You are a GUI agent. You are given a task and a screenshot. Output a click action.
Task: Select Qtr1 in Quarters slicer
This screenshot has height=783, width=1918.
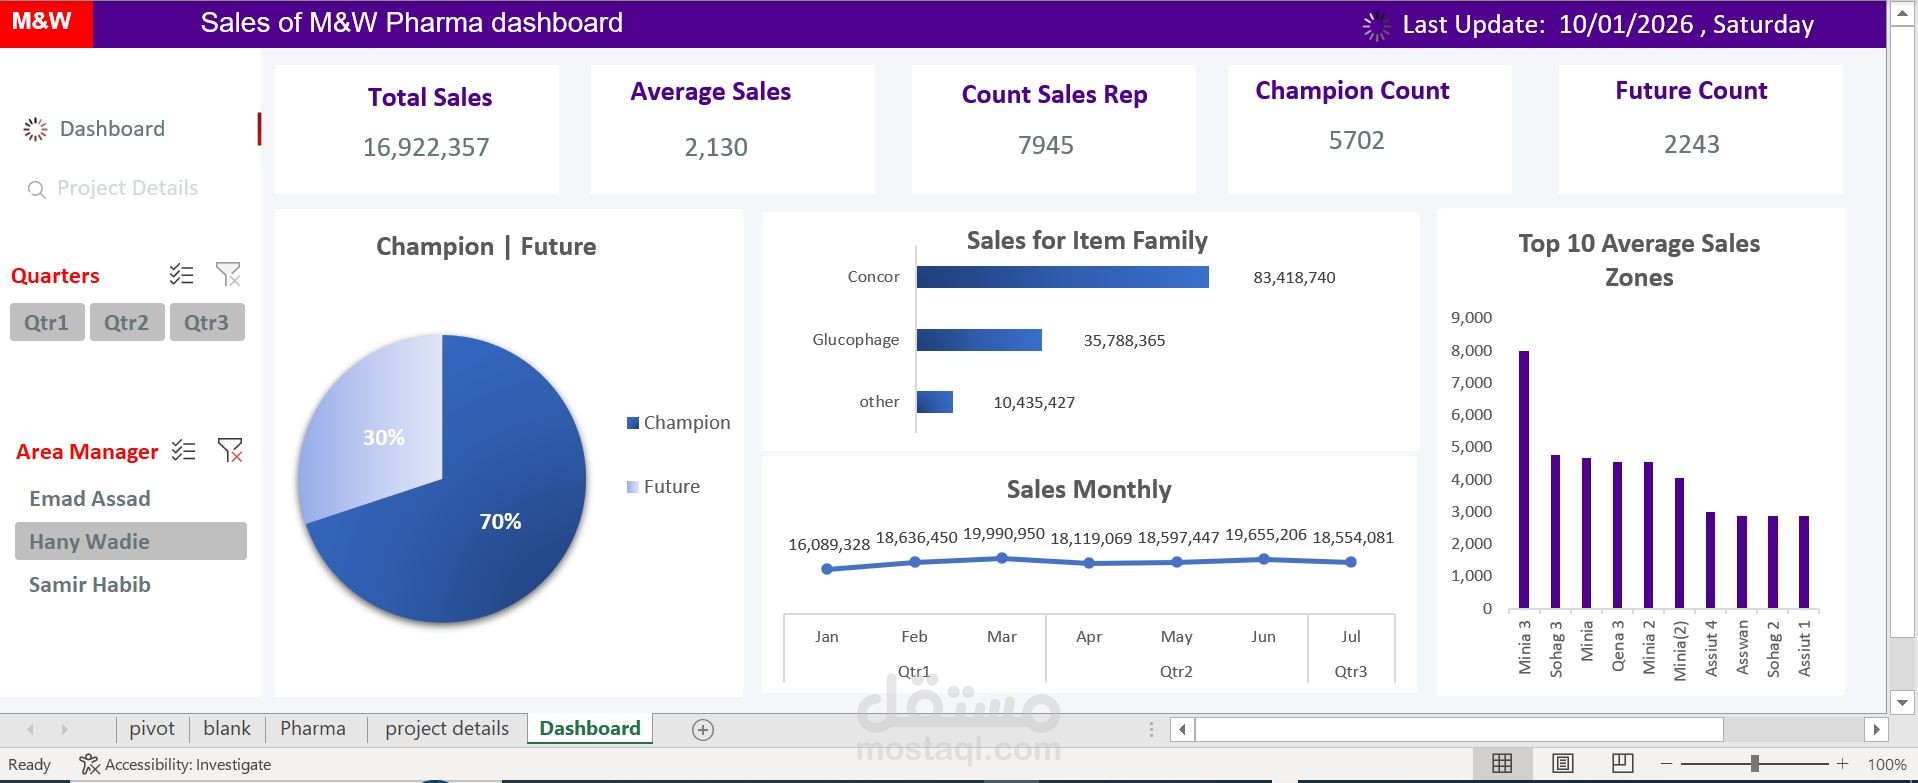[x=47, y=323]
